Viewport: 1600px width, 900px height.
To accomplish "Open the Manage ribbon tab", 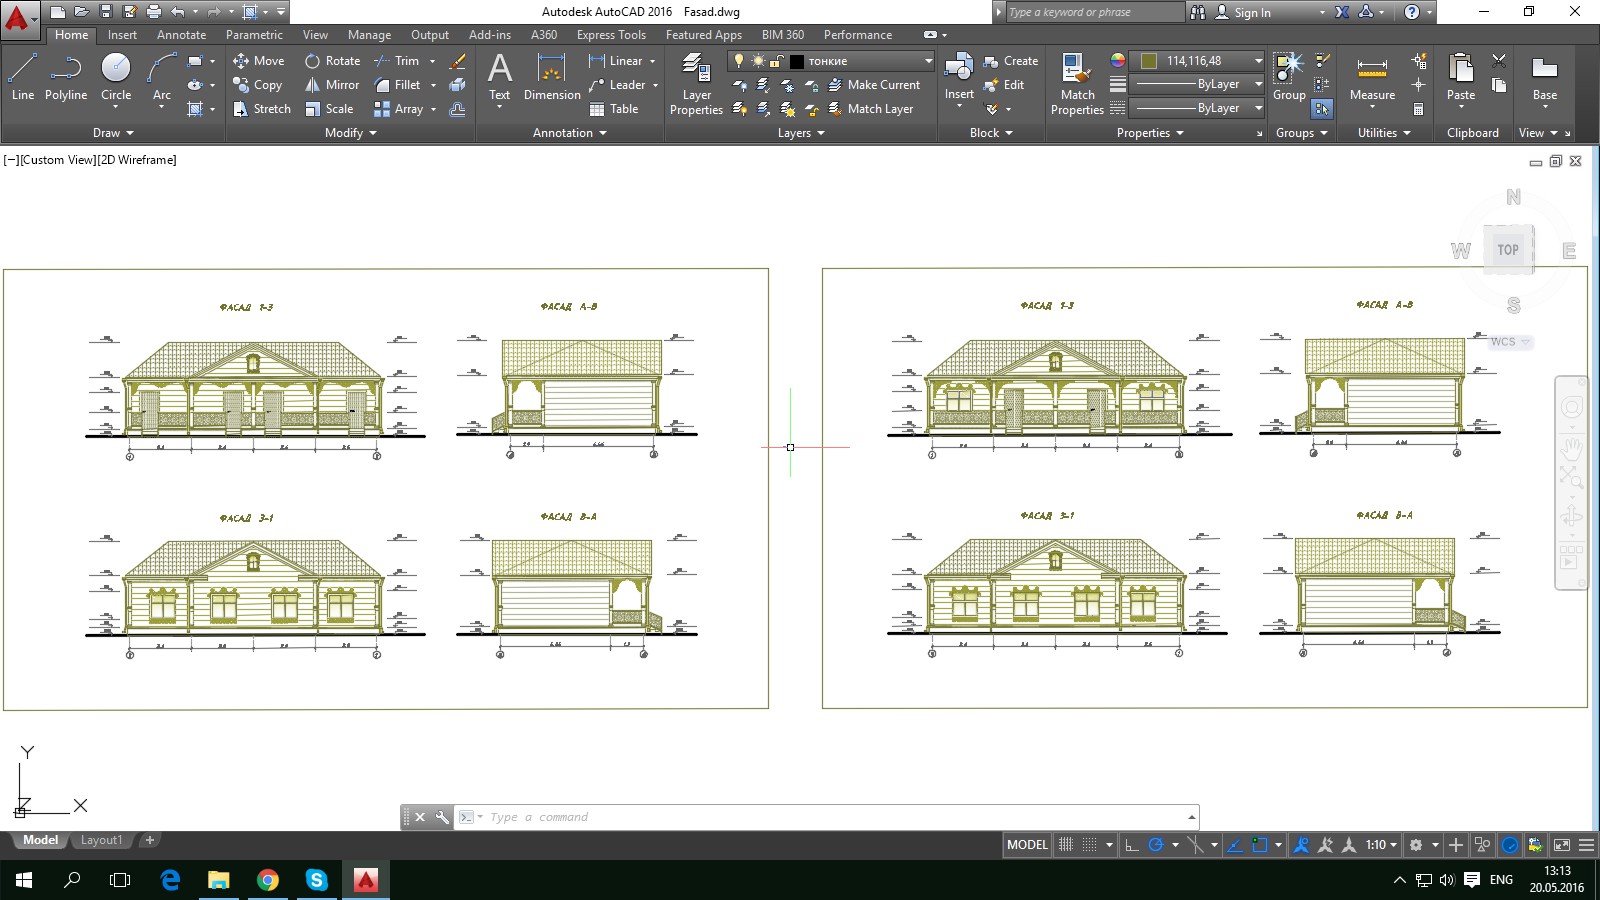I will [369, 35].
